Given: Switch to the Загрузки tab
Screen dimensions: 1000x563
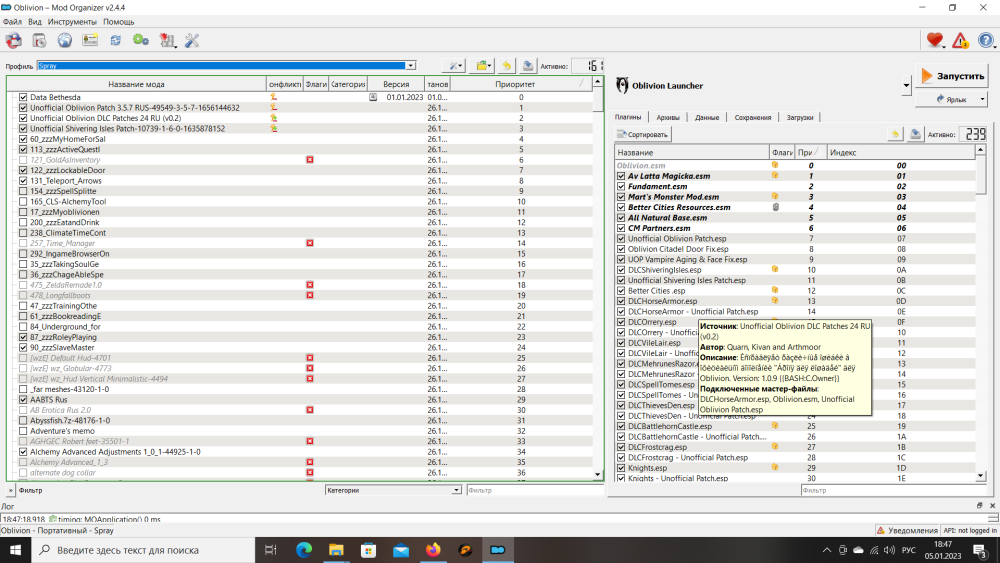Looking at the screenshot, I should point(800,117).
